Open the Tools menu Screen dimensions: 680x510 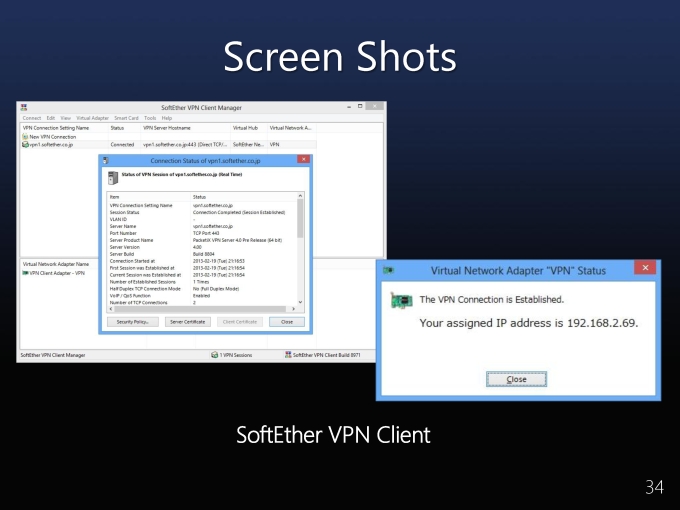pyautogui.click(x=150, y=118)
